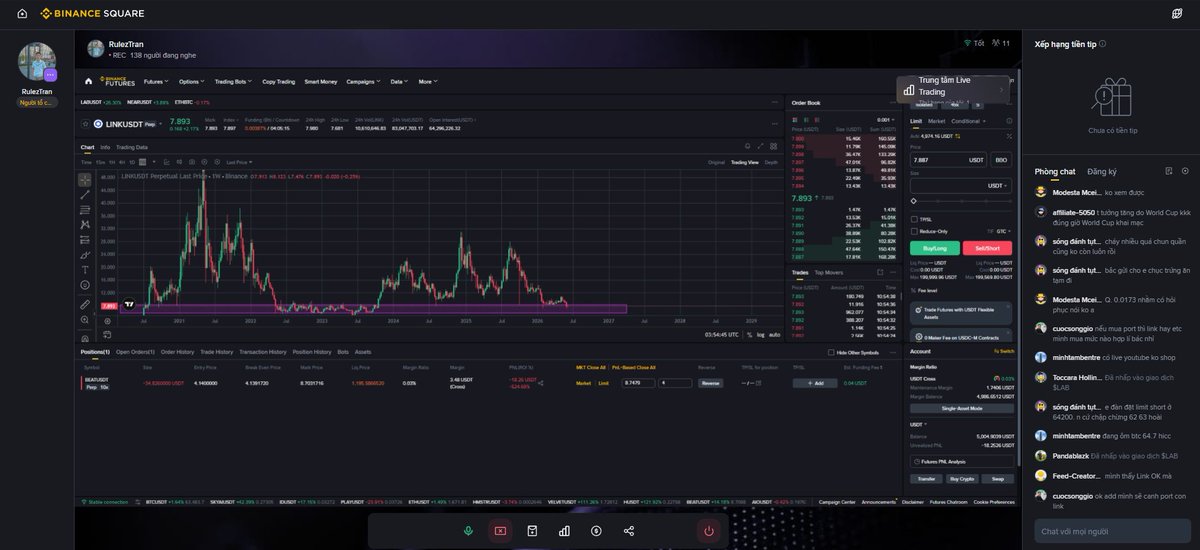Open the Trung tâm Live Trading card
This screenshot has width=1200, height=550.
[953, 89]
